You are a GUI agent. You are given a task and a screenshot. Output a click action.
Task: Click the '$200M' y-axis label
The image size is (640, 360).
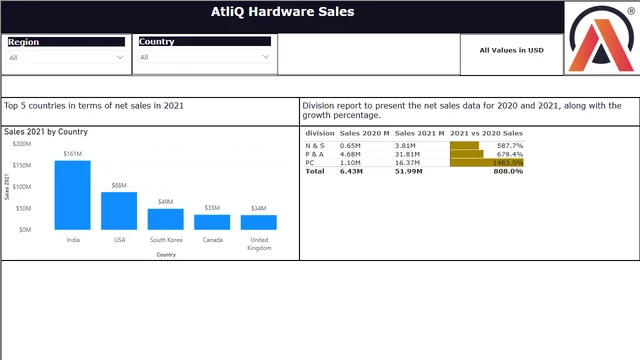(x=22, y=144)
